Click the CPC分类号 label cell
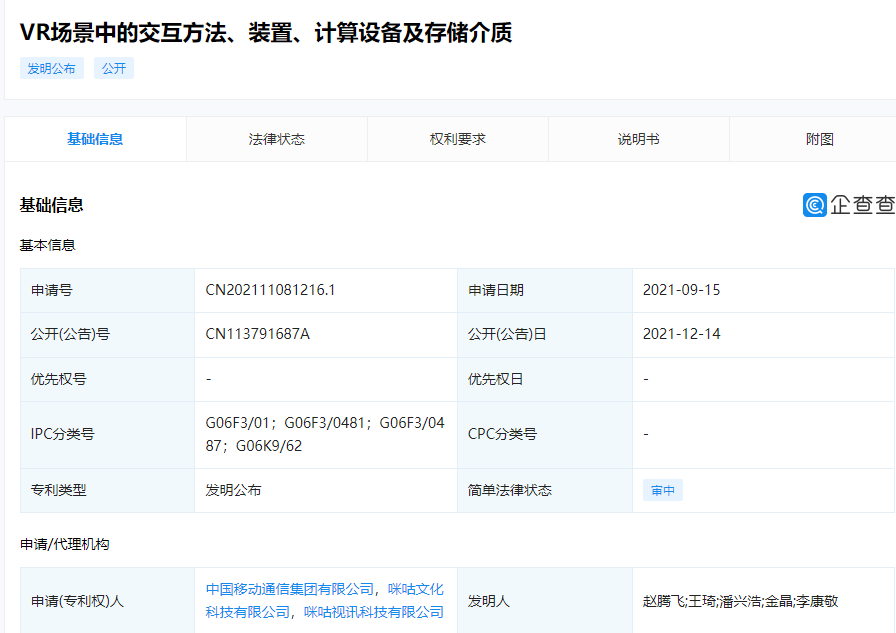The width and height of the screenshot is (896, 633). (545, 434)
